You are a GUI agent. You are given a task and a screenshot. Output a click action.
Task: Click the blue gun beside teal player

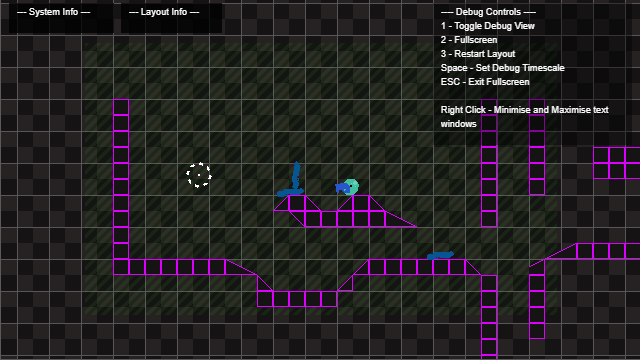[342, 188]
